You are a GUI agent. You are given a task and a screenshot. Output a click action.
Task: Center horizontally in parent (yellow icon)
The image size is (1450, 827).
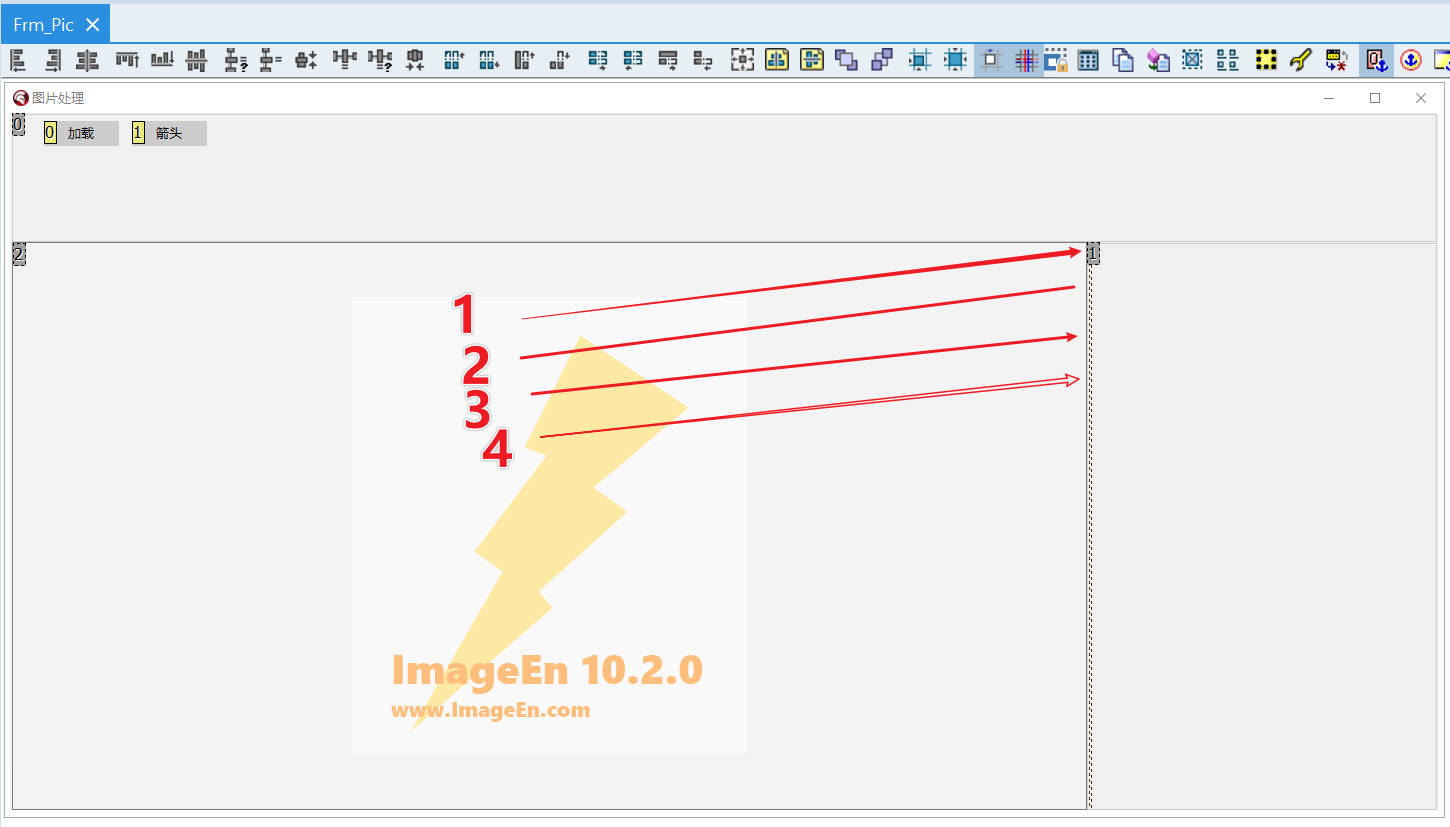pyautogui.click(x=777, y=61)
